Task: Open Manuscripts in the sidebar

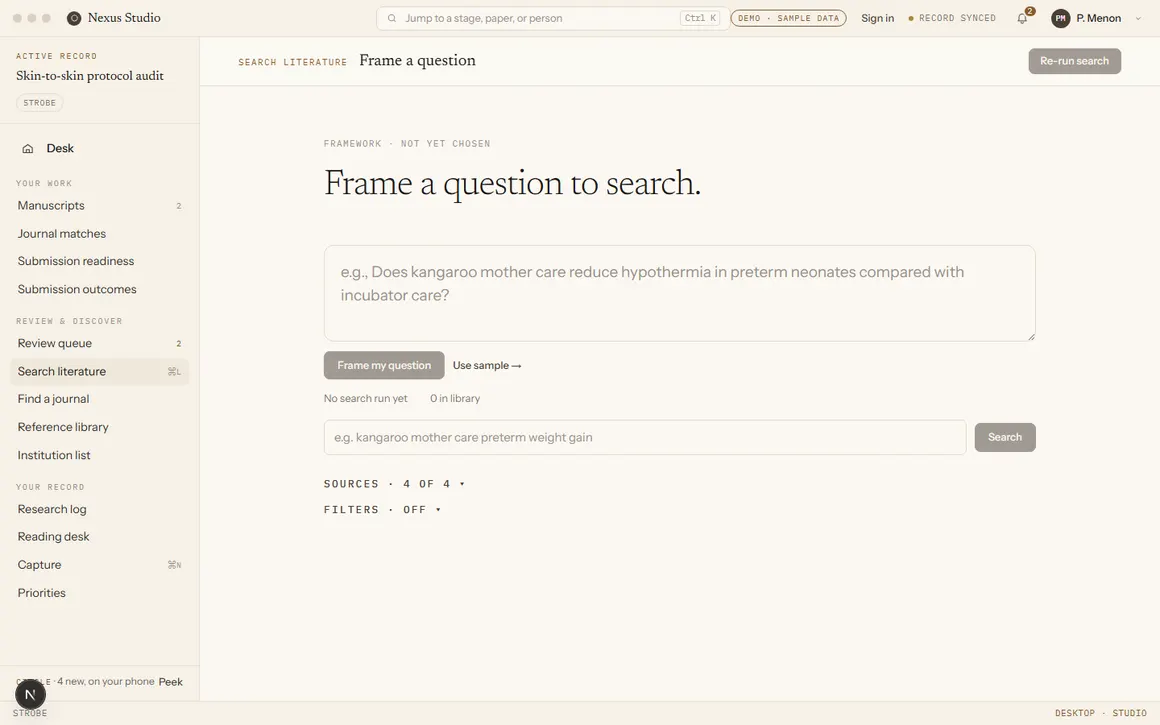Action: [99, 206]
